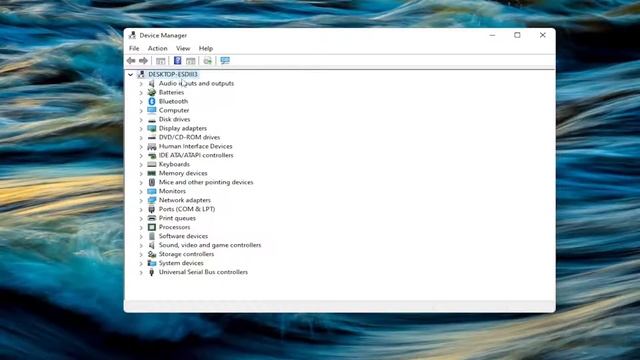Select the Human Interface Devices row

[196, 146]
